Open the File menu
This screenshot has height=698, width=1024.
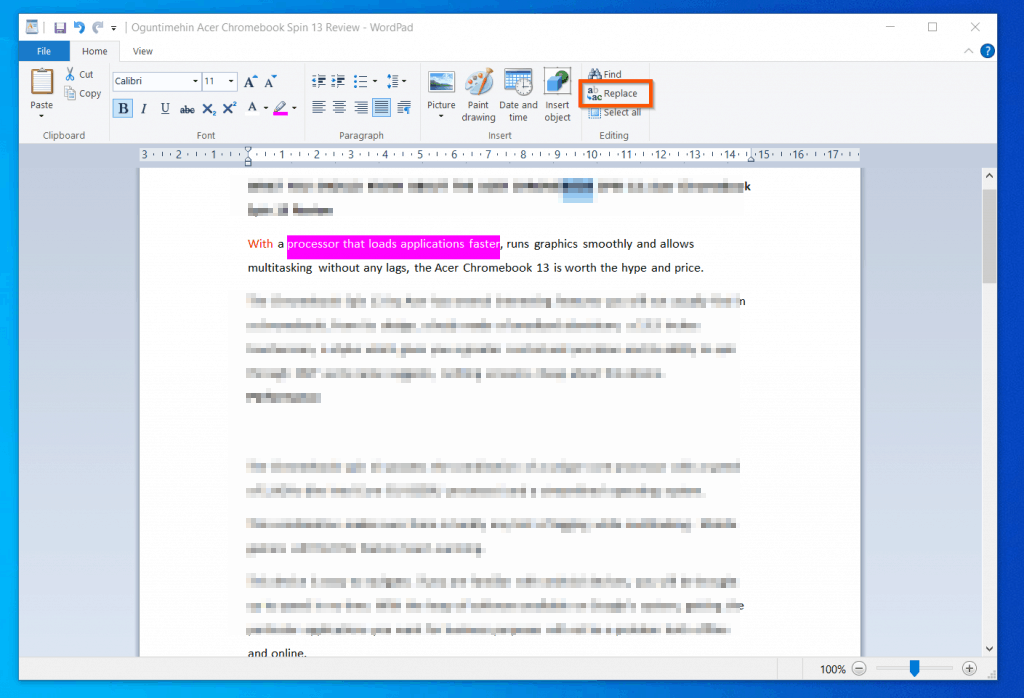coord(43,51)
